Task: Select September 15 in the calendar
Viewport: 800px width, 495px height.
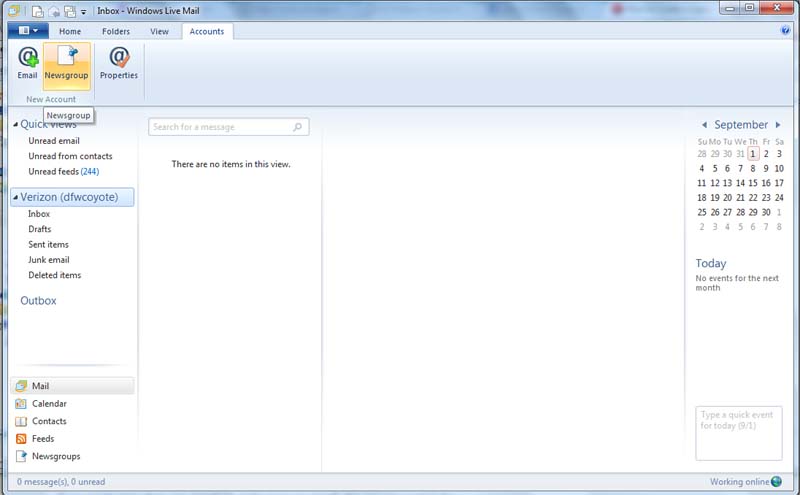Action: click(x=753, y=183)
